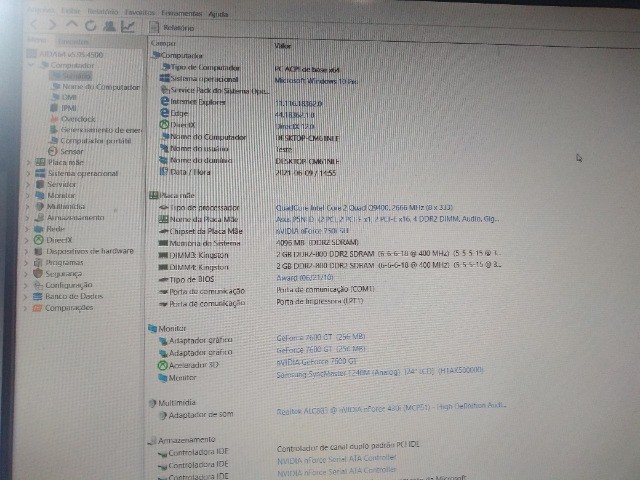Open the Favoritos menu in menu bar
The image size is (640, 480).
click(140, 13)
